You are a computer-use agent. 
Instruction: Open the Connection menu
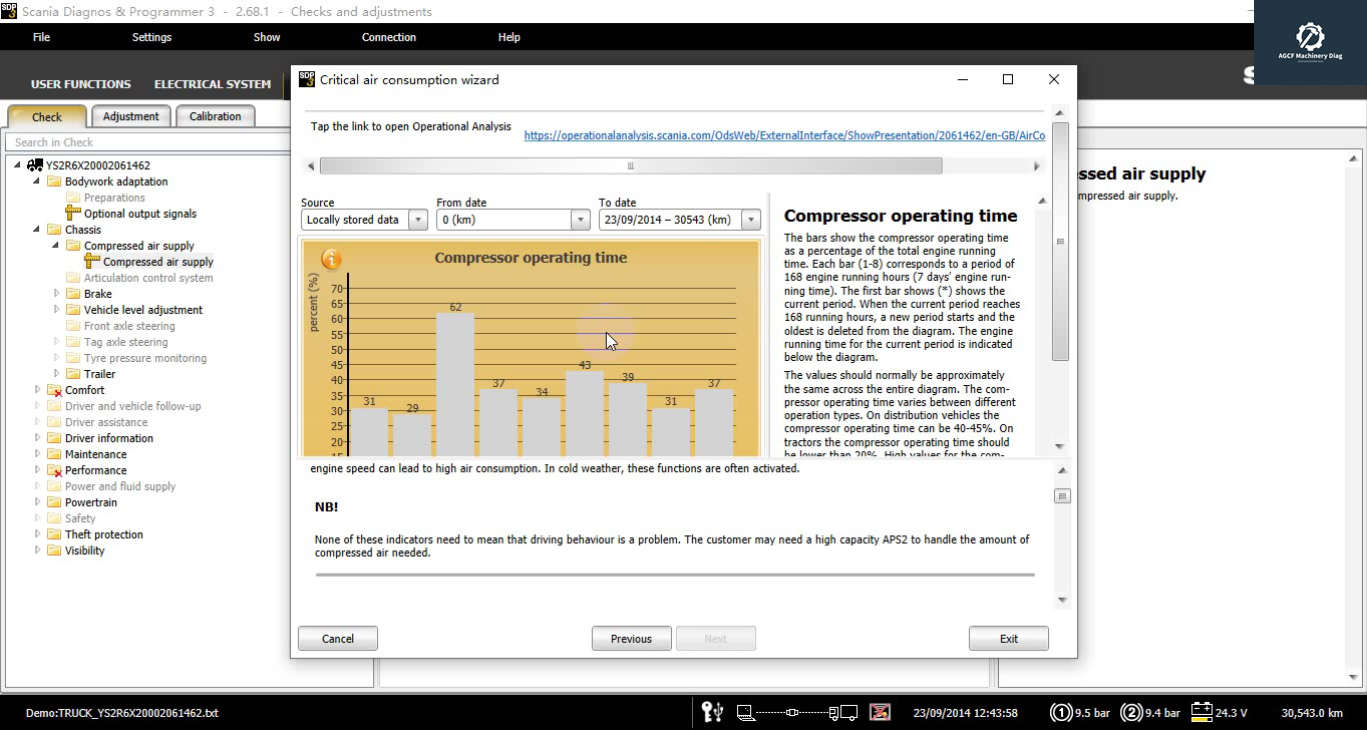(x=389, y=37)
